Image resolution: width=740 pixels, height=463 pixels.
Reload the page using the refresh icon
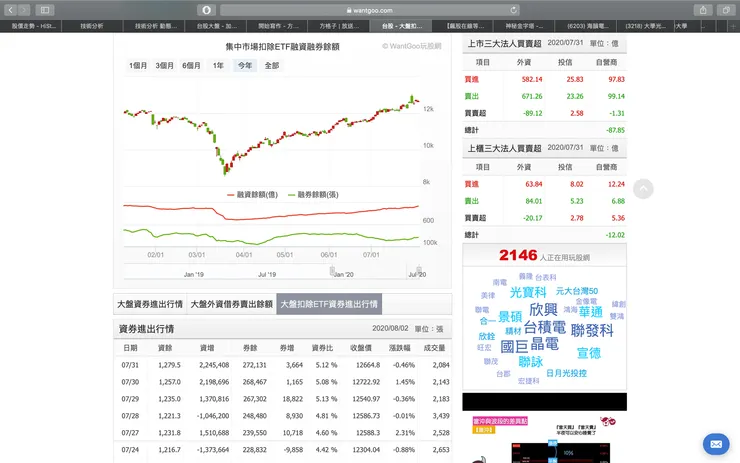pos(513,10)
